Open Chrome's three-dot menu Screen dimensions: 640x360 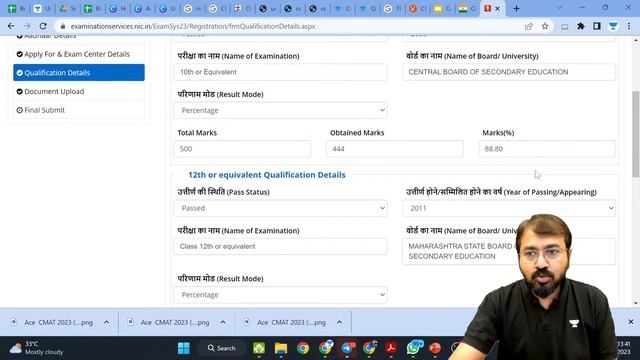point(629,26)
